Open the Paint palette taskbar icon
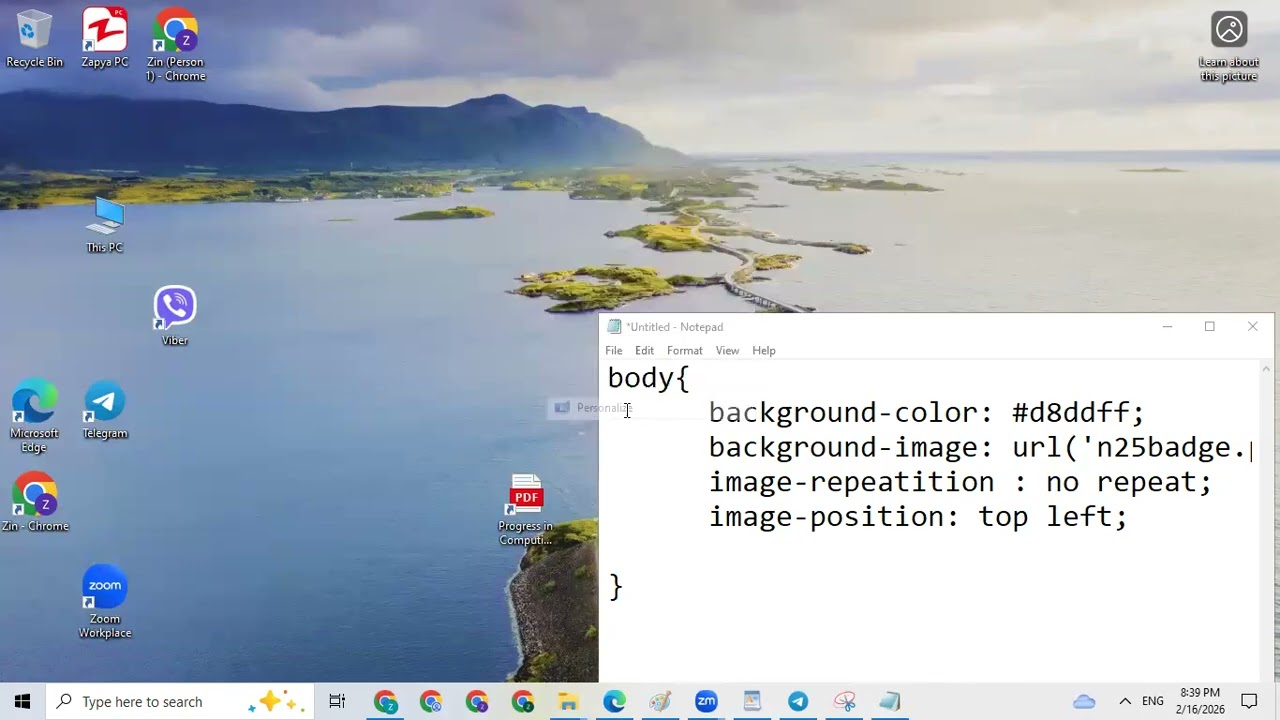The width and height of the screenshot is (1280, 720). tap(660, 701)
